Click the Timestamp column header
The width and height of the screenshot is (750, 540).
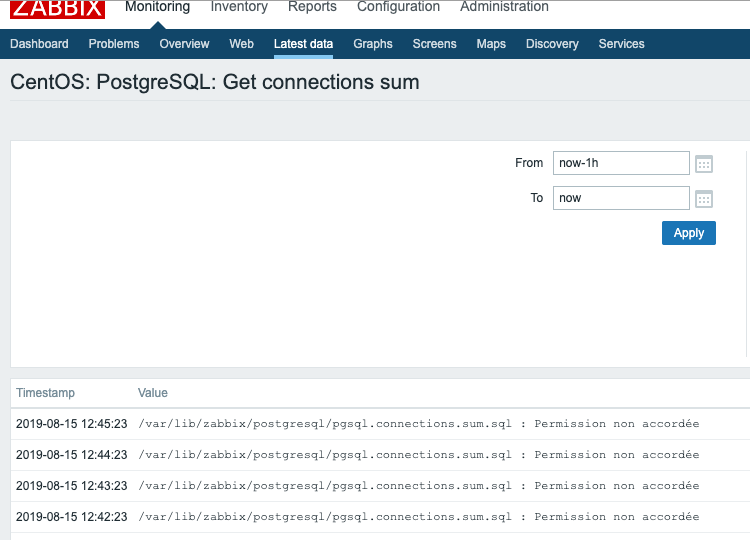point(45,393)
